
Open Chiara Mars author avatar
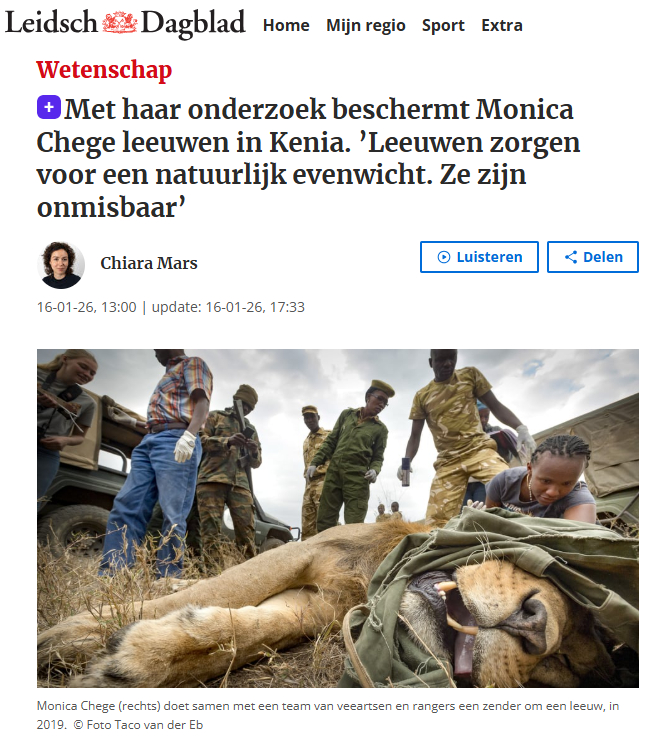coord(61,265)
